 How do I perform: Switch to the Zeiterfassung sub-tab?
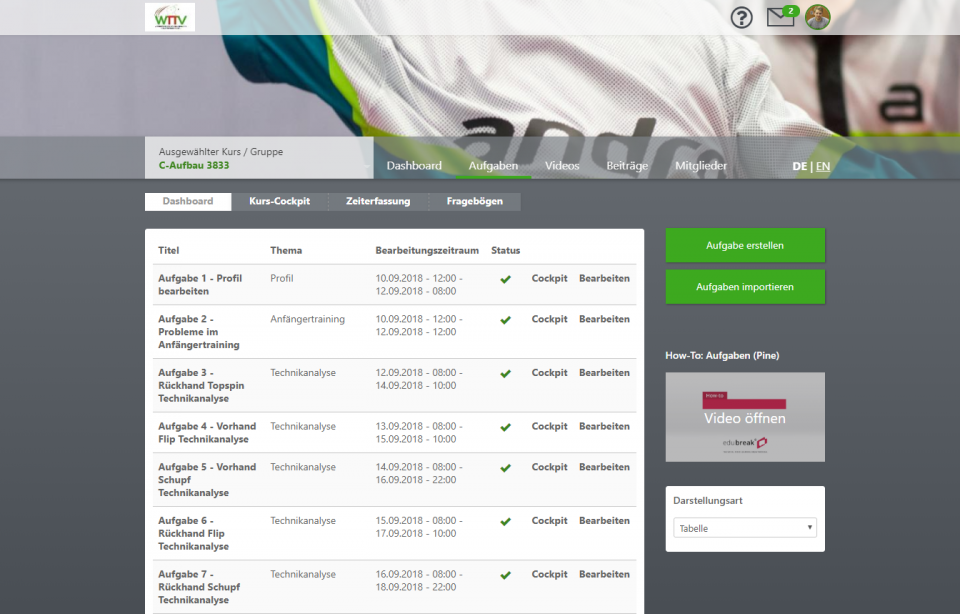378,201
